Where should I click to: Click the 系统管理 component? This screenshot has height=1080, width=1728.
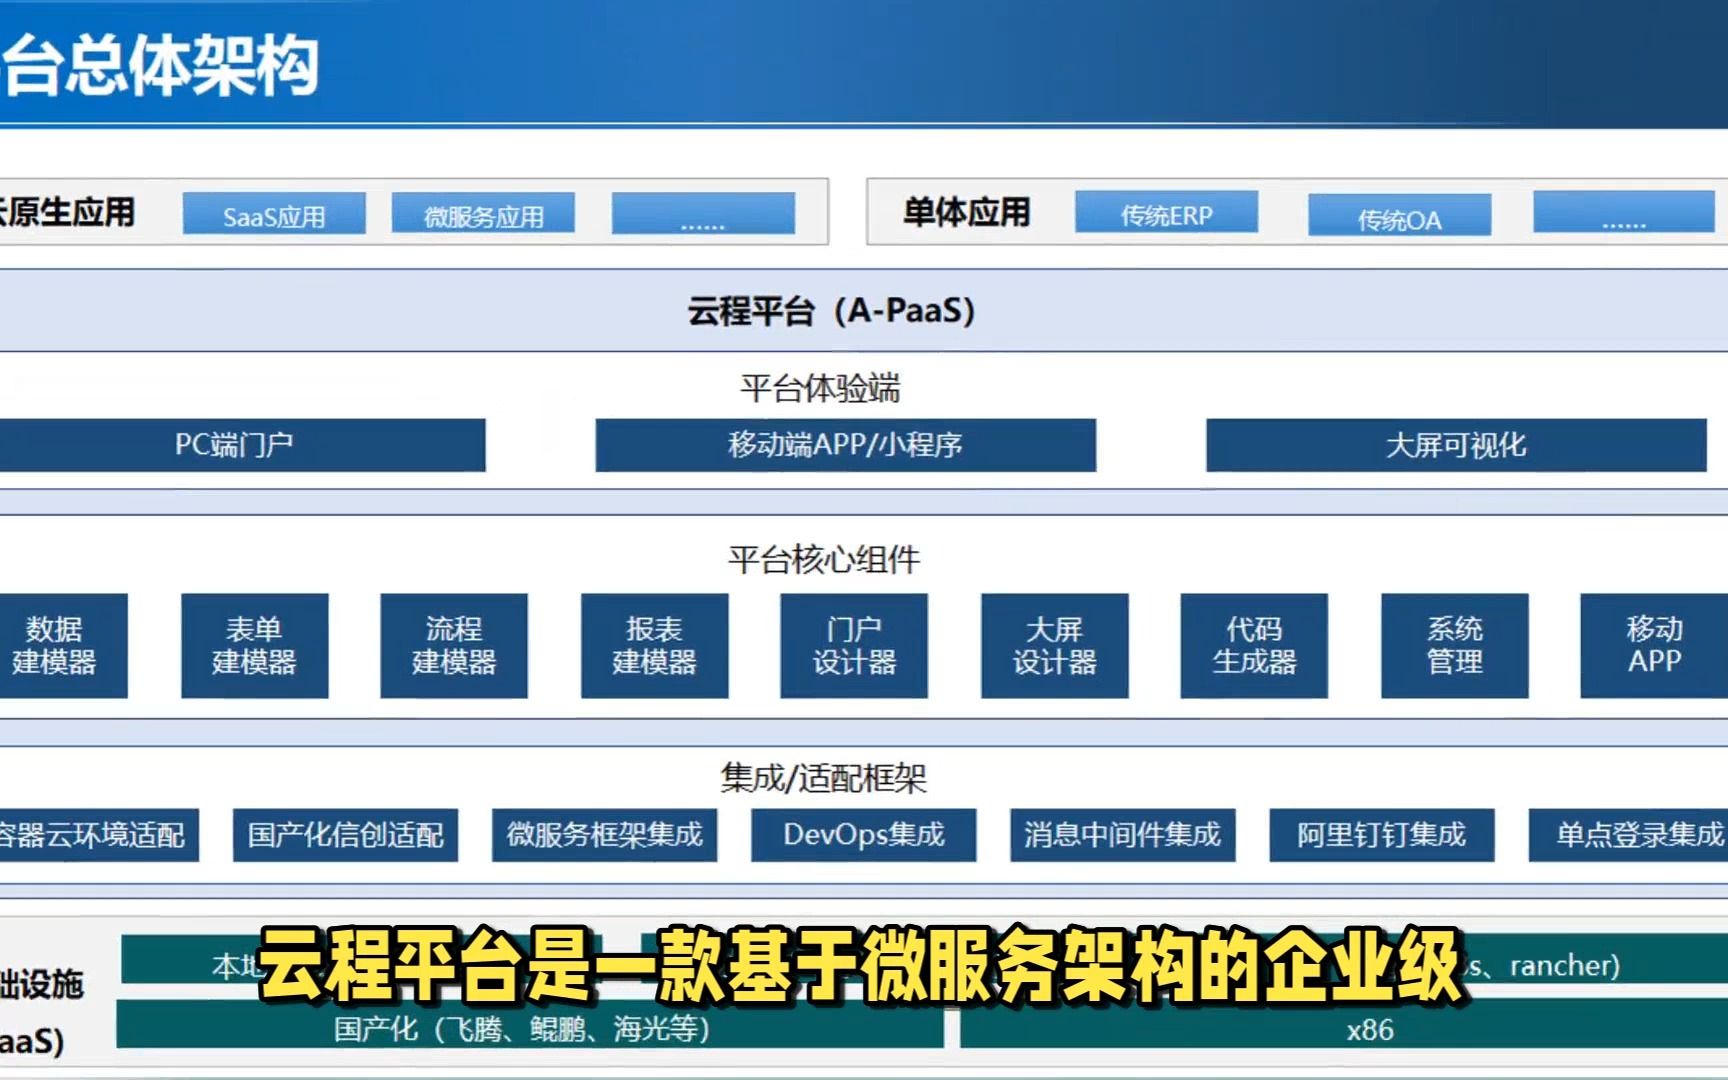pyautogui.click(x=1454, y=645)
